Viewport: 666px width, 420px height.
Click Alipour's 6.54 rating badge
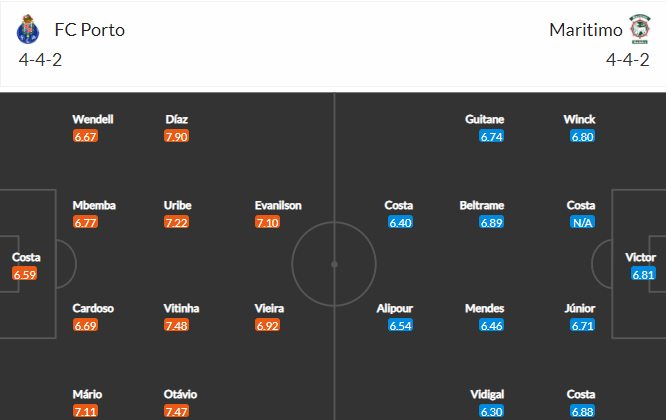pos(401,326)
